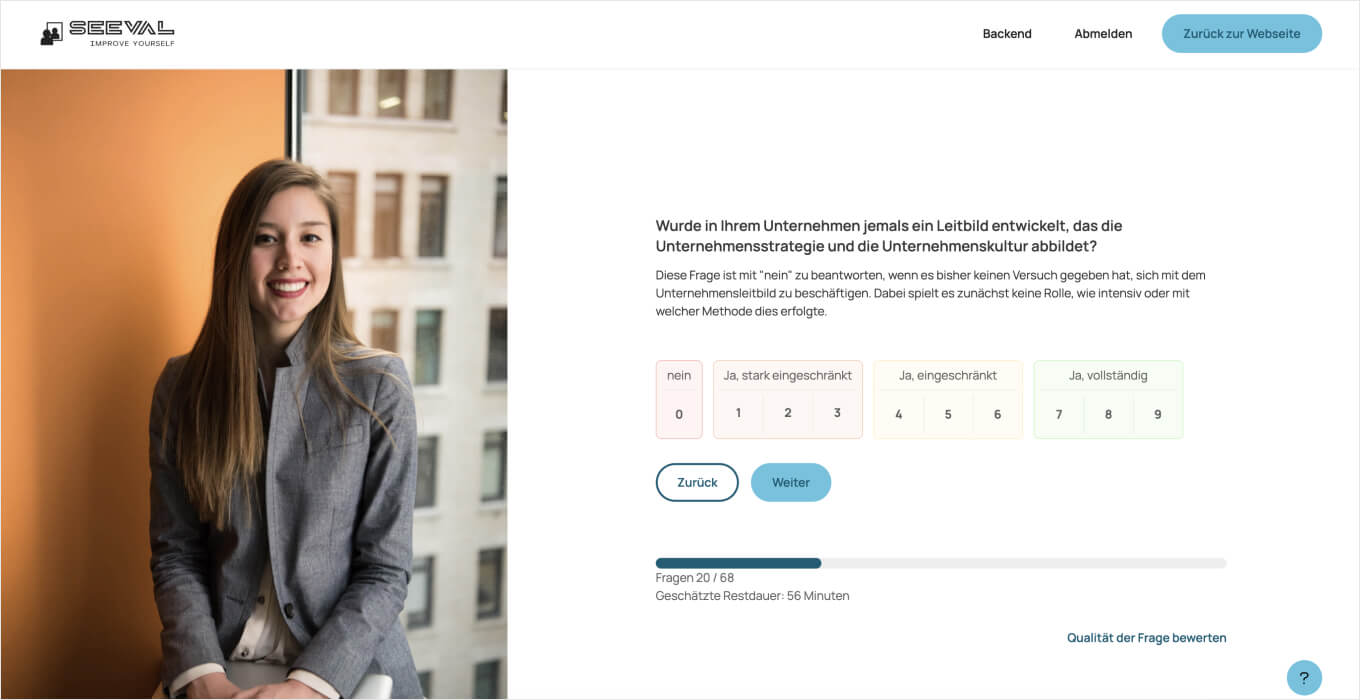The height and width of the screenshot is (700, 1360).
Task: Pick rating 3 on the scale
Action: pos(837,413)
